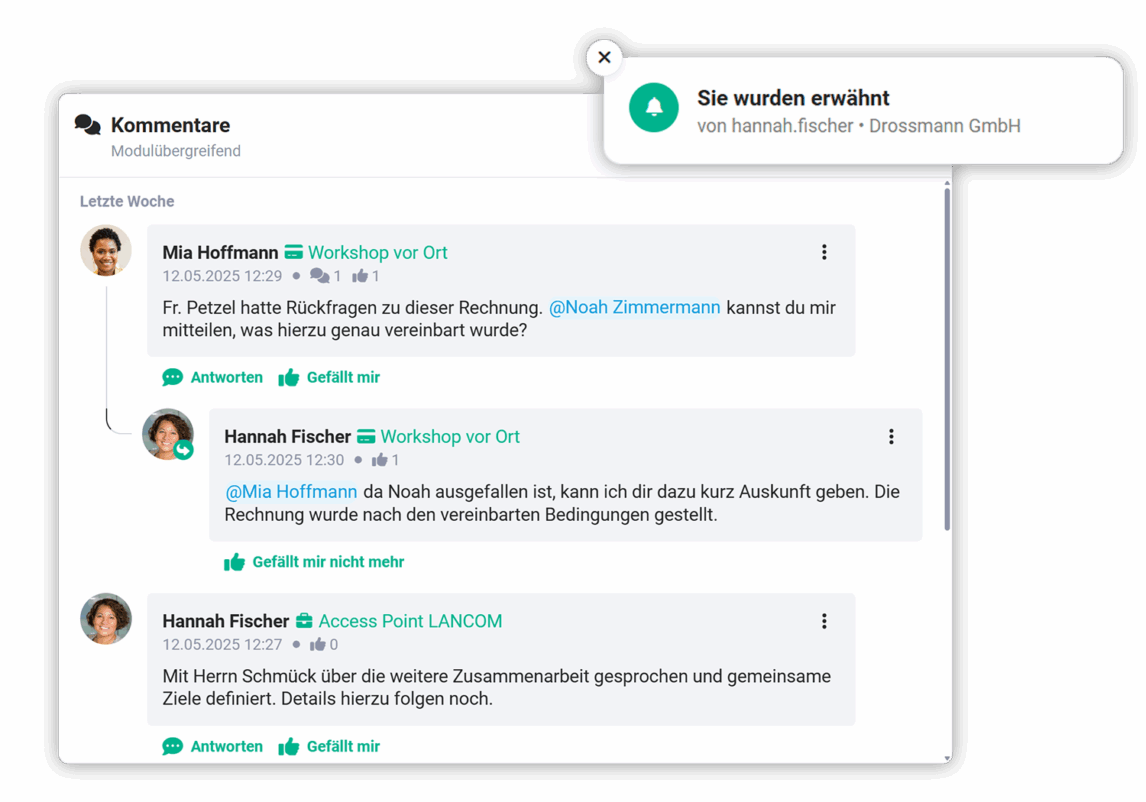
Task: Close the mention notification popup
Action: click(604, 57)
